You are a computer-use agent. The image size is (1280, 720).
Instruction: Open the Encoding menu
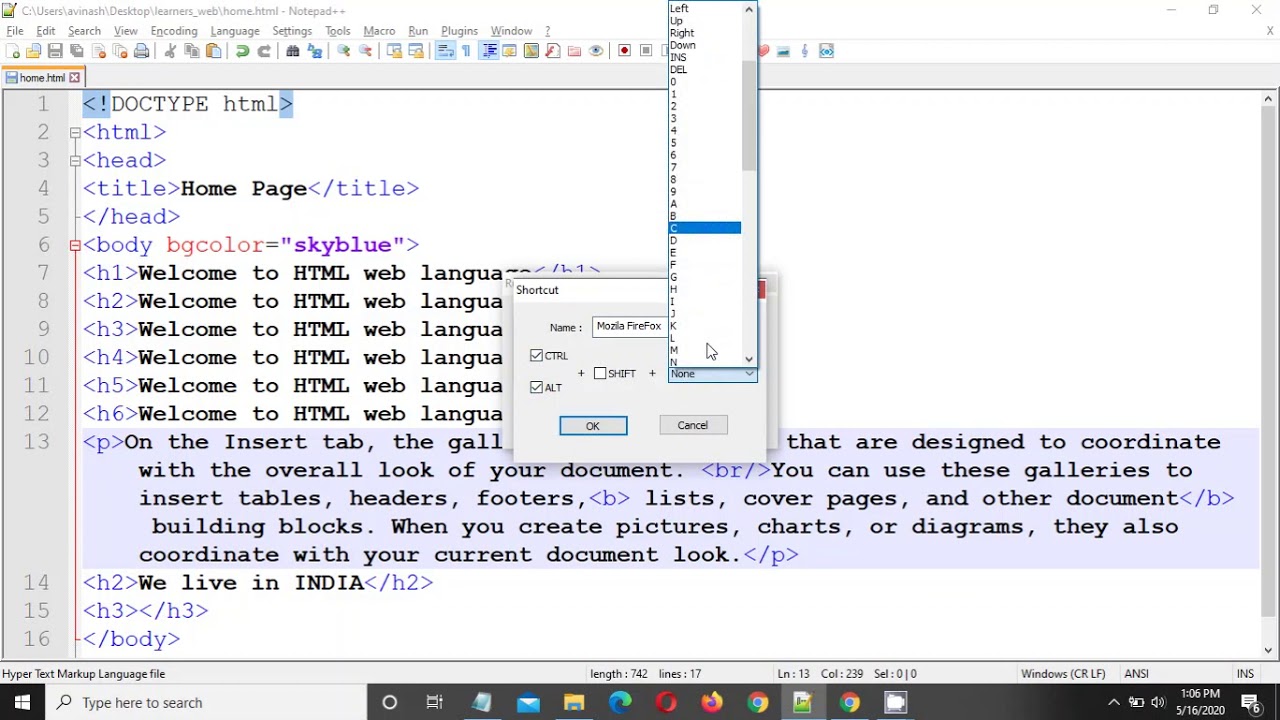(x=174, y=31)
